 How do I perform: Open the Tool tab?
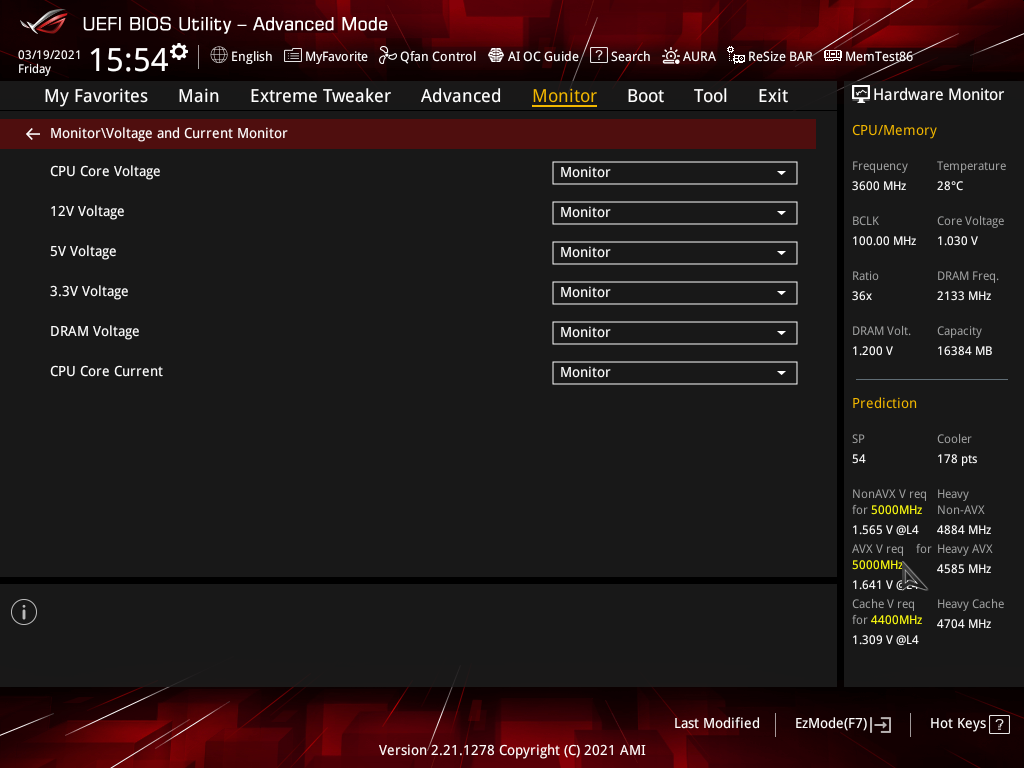(710, 96)
